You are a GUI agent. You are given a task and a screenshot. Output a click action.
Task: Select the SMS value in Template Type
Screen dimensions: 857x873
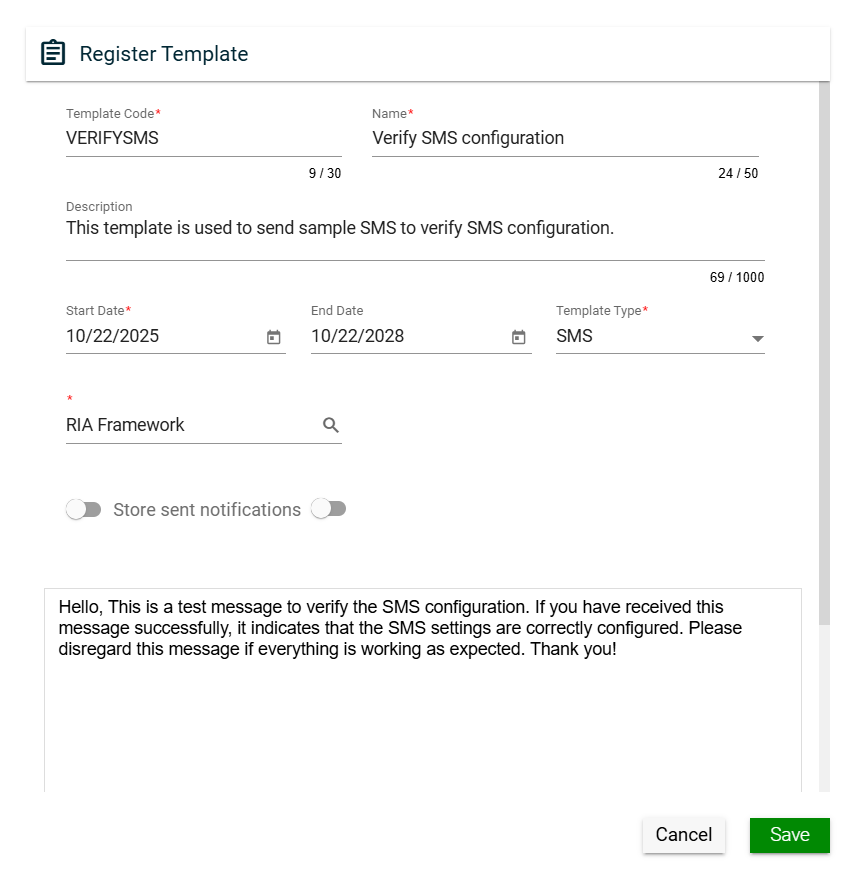pyautogui.click(x=575, y=336)
